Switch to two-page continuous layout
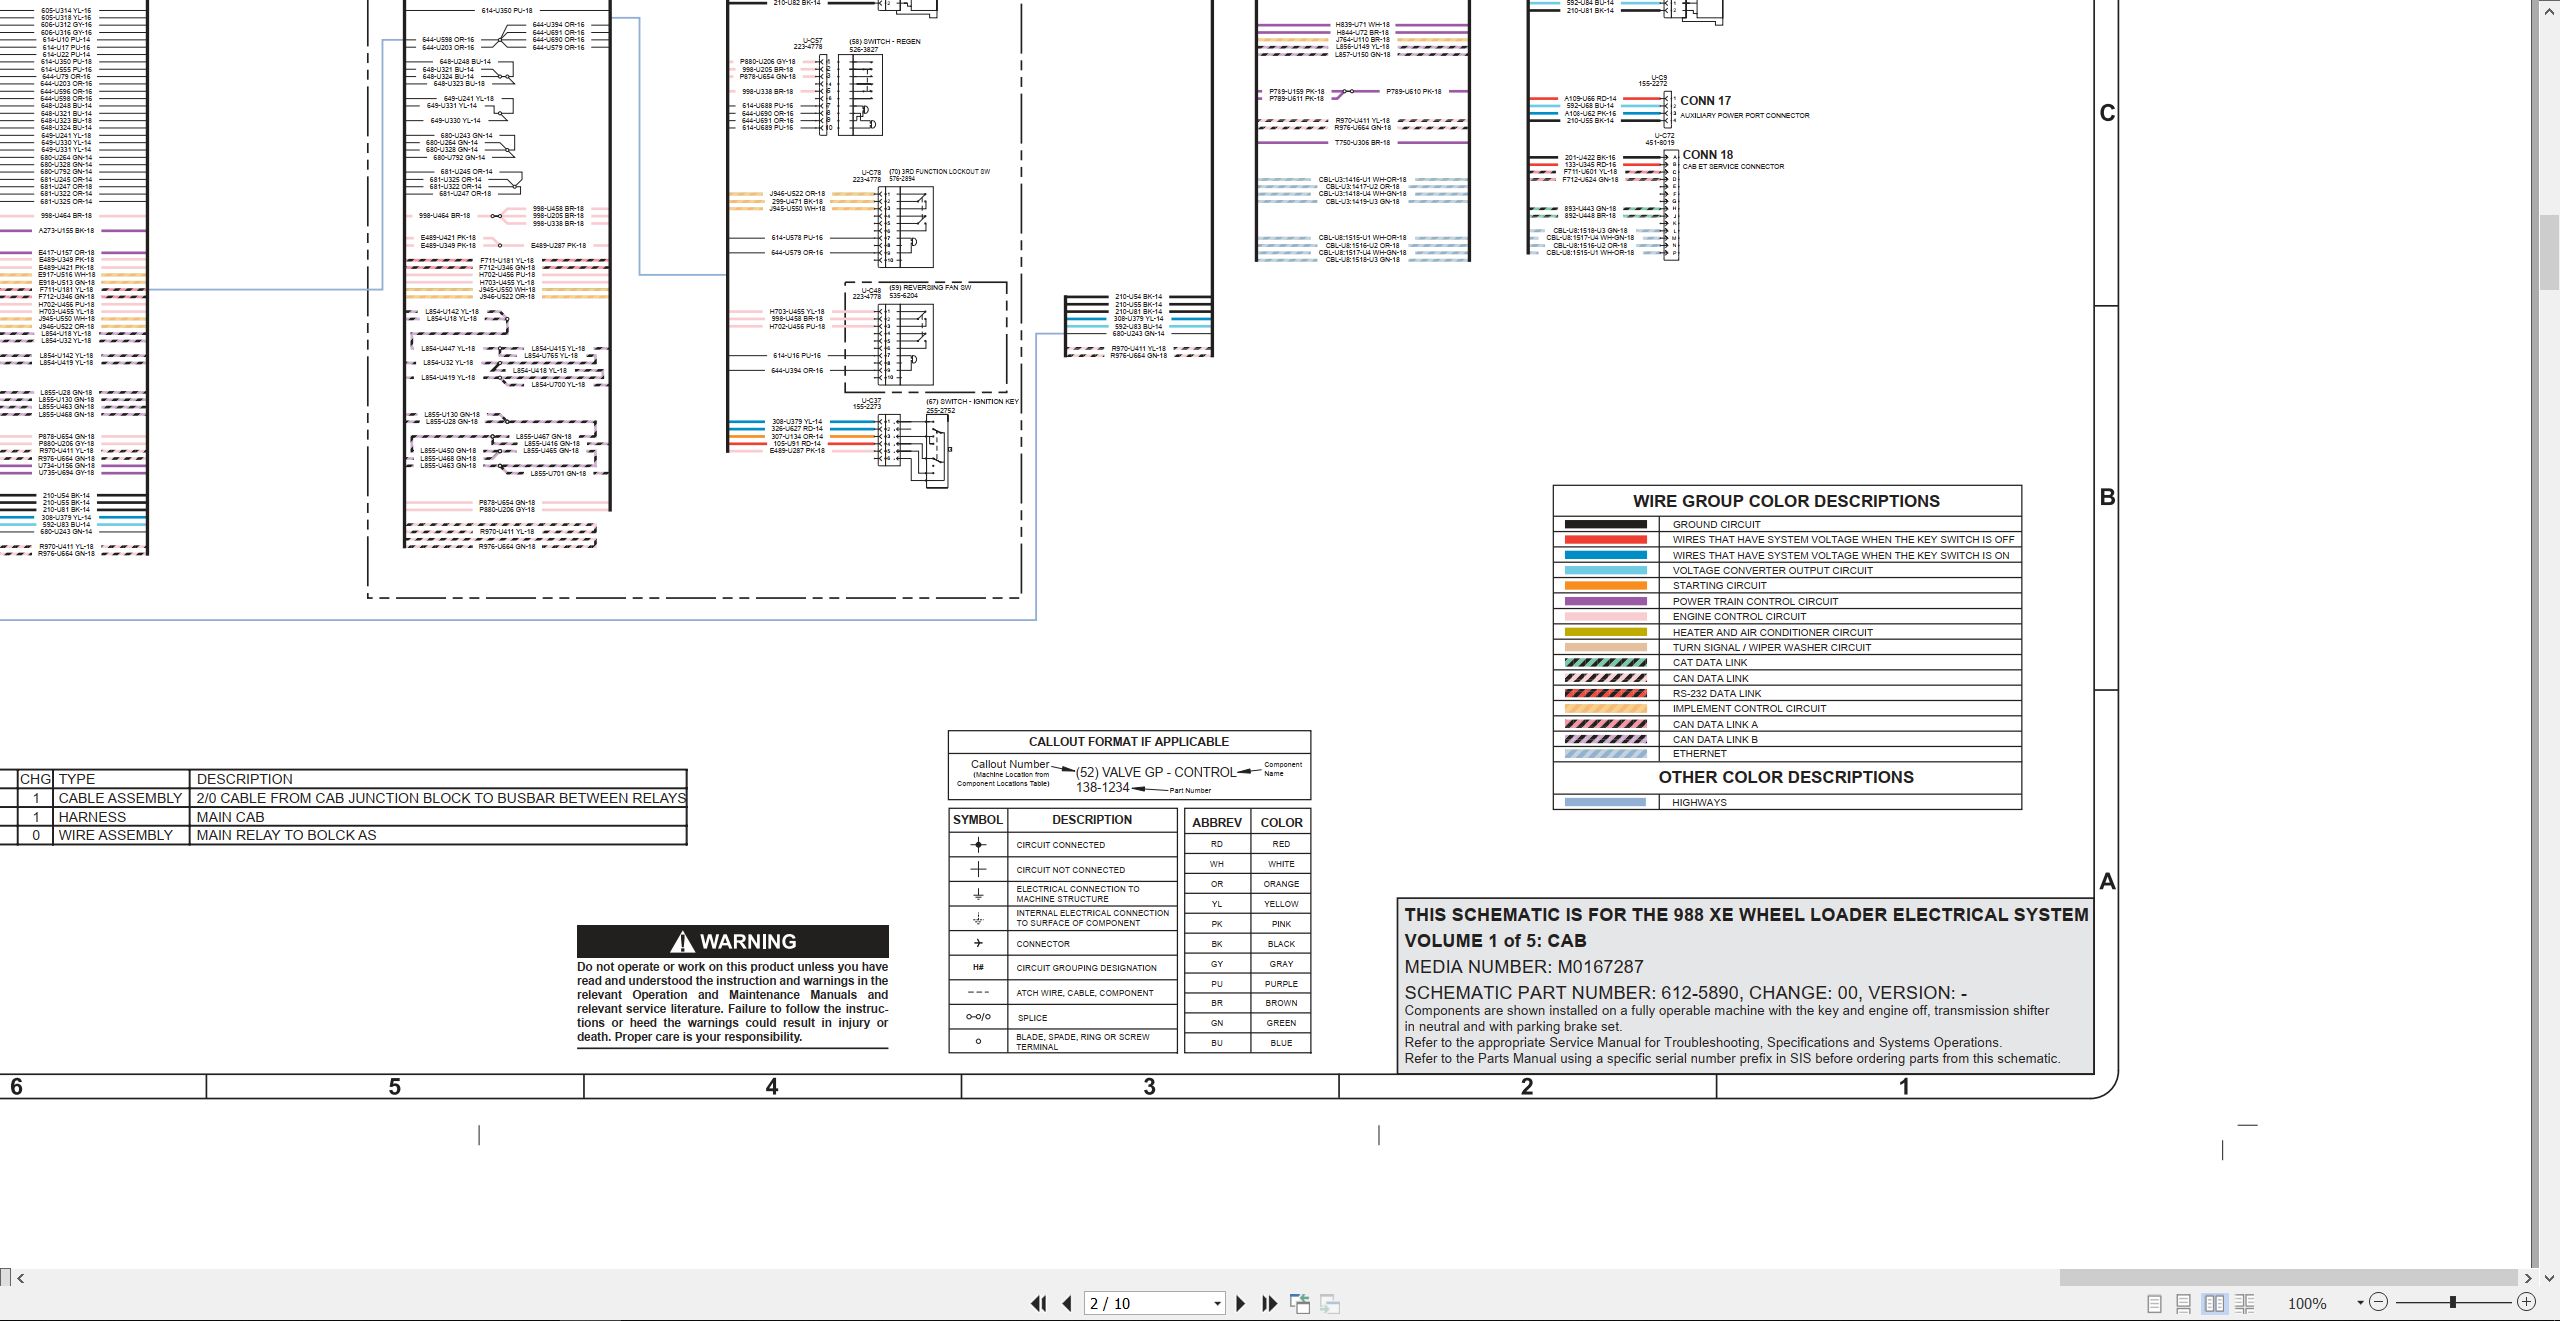Image resolution: width=2560 pixels, height=1321 pixels. pos(2245,1303)
